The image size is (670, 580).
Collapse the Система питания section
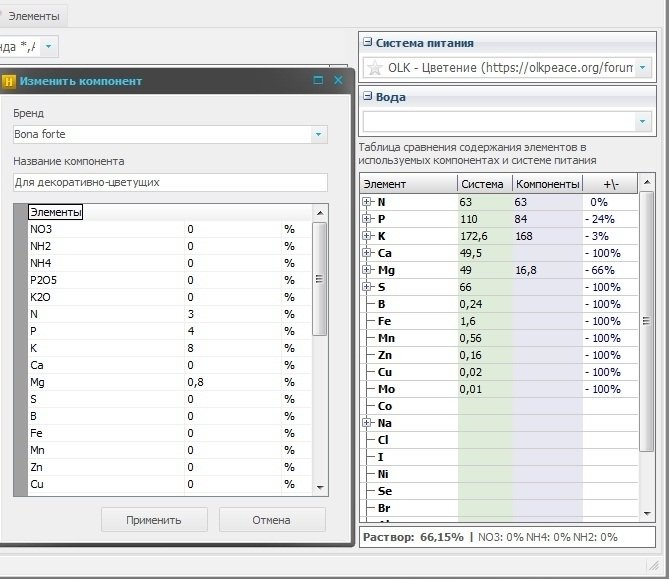(x=367, y=42)
